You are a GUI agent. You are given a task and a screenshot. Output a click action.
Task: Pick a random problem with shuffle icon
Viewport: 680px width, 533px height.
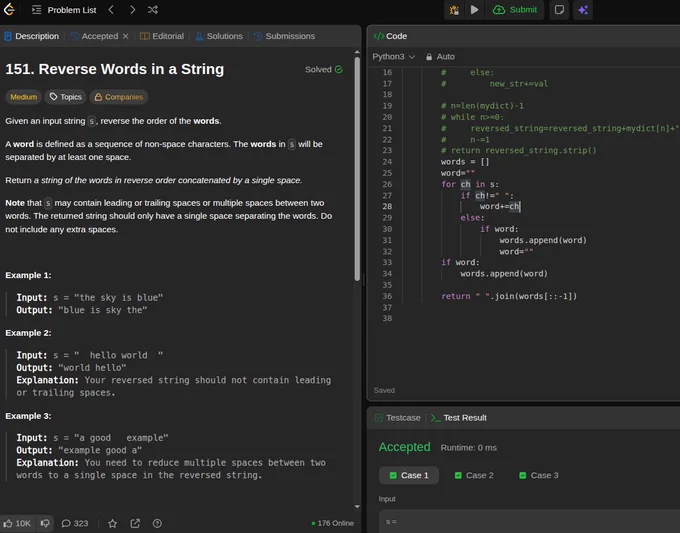click(x=153, y=10)
